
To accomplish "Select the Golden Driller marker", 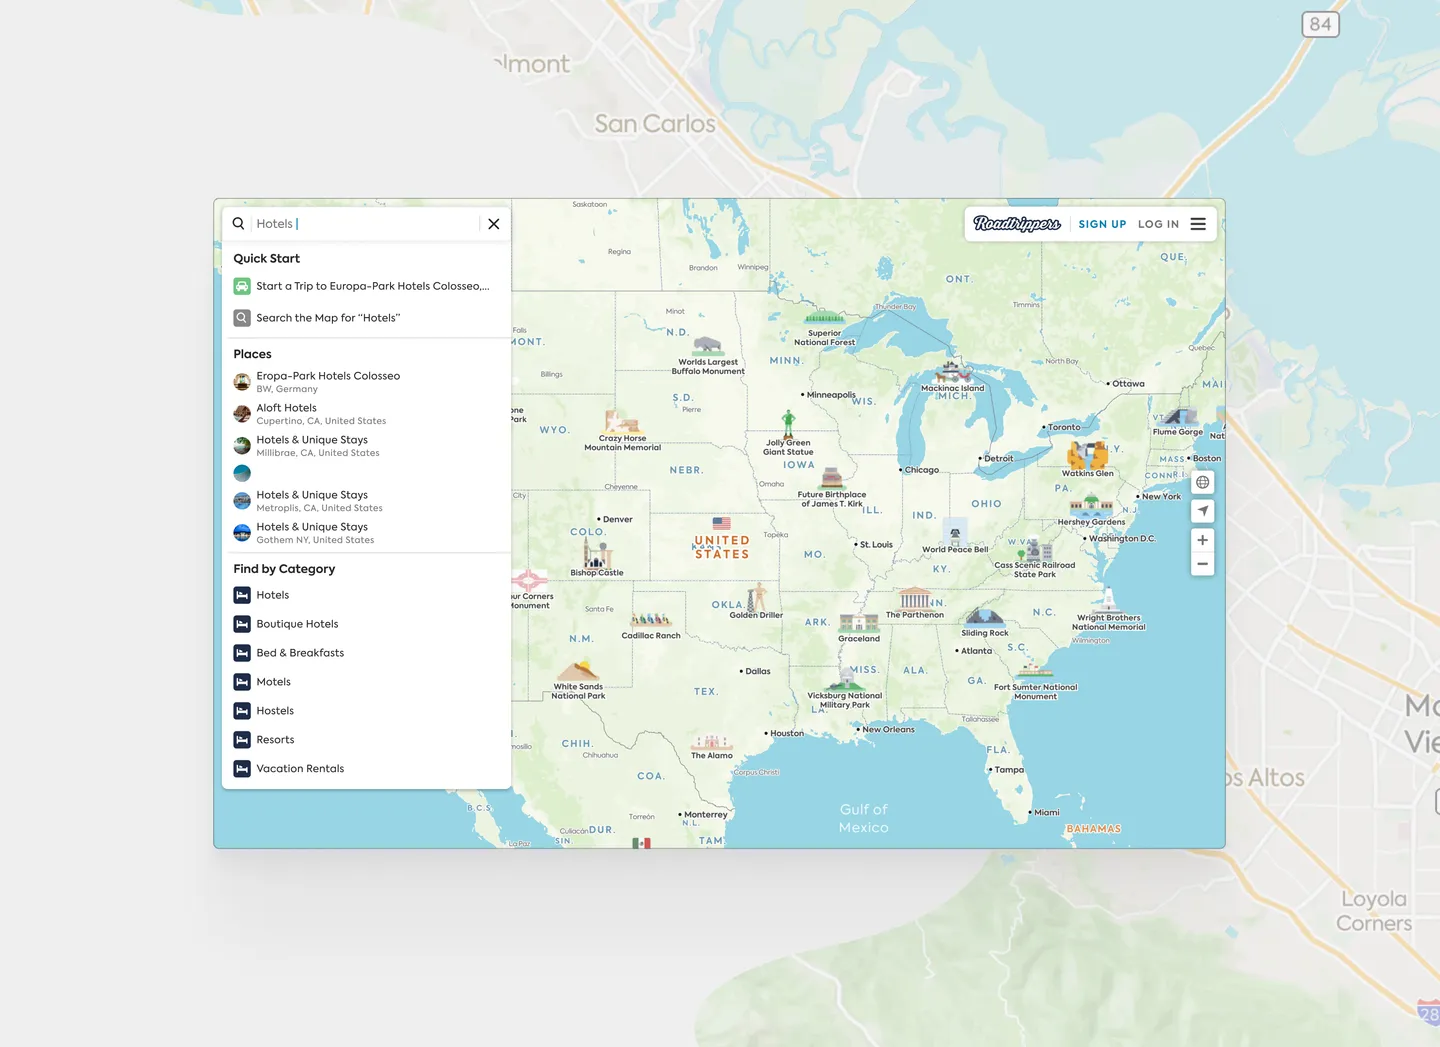I will [756, 603].
